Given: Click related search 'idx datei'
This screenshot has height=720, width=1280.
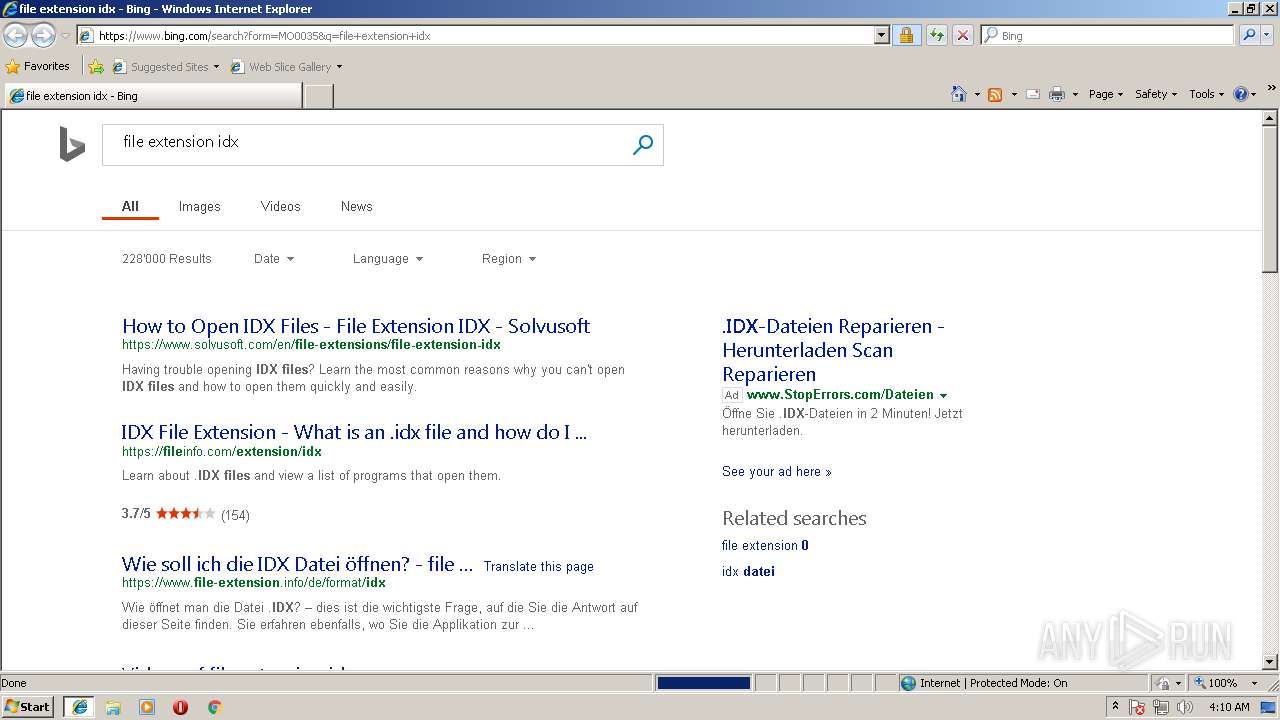Looking at the screenshot, I should point(748,571).
